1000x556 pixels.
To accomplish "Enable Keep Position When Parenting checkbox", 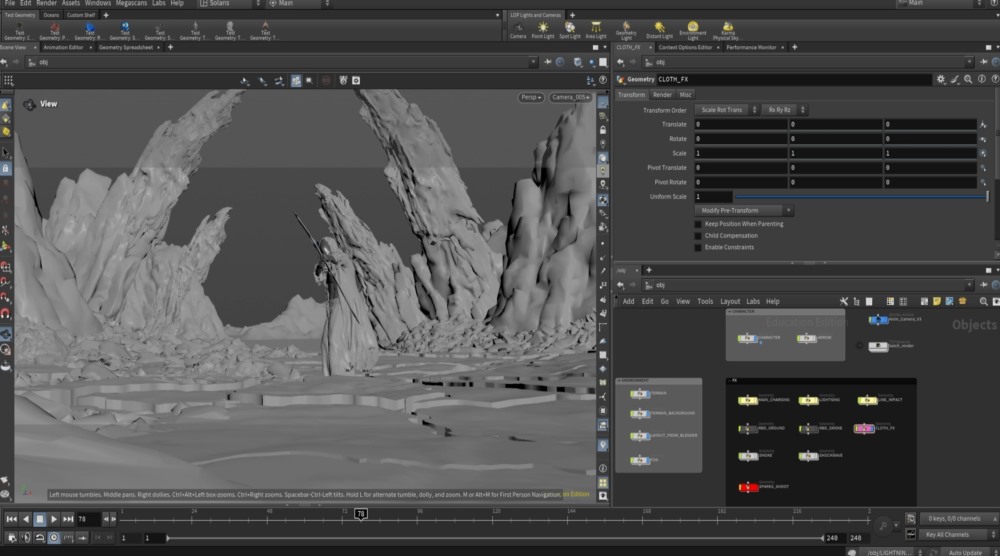I will pos(698,224).
